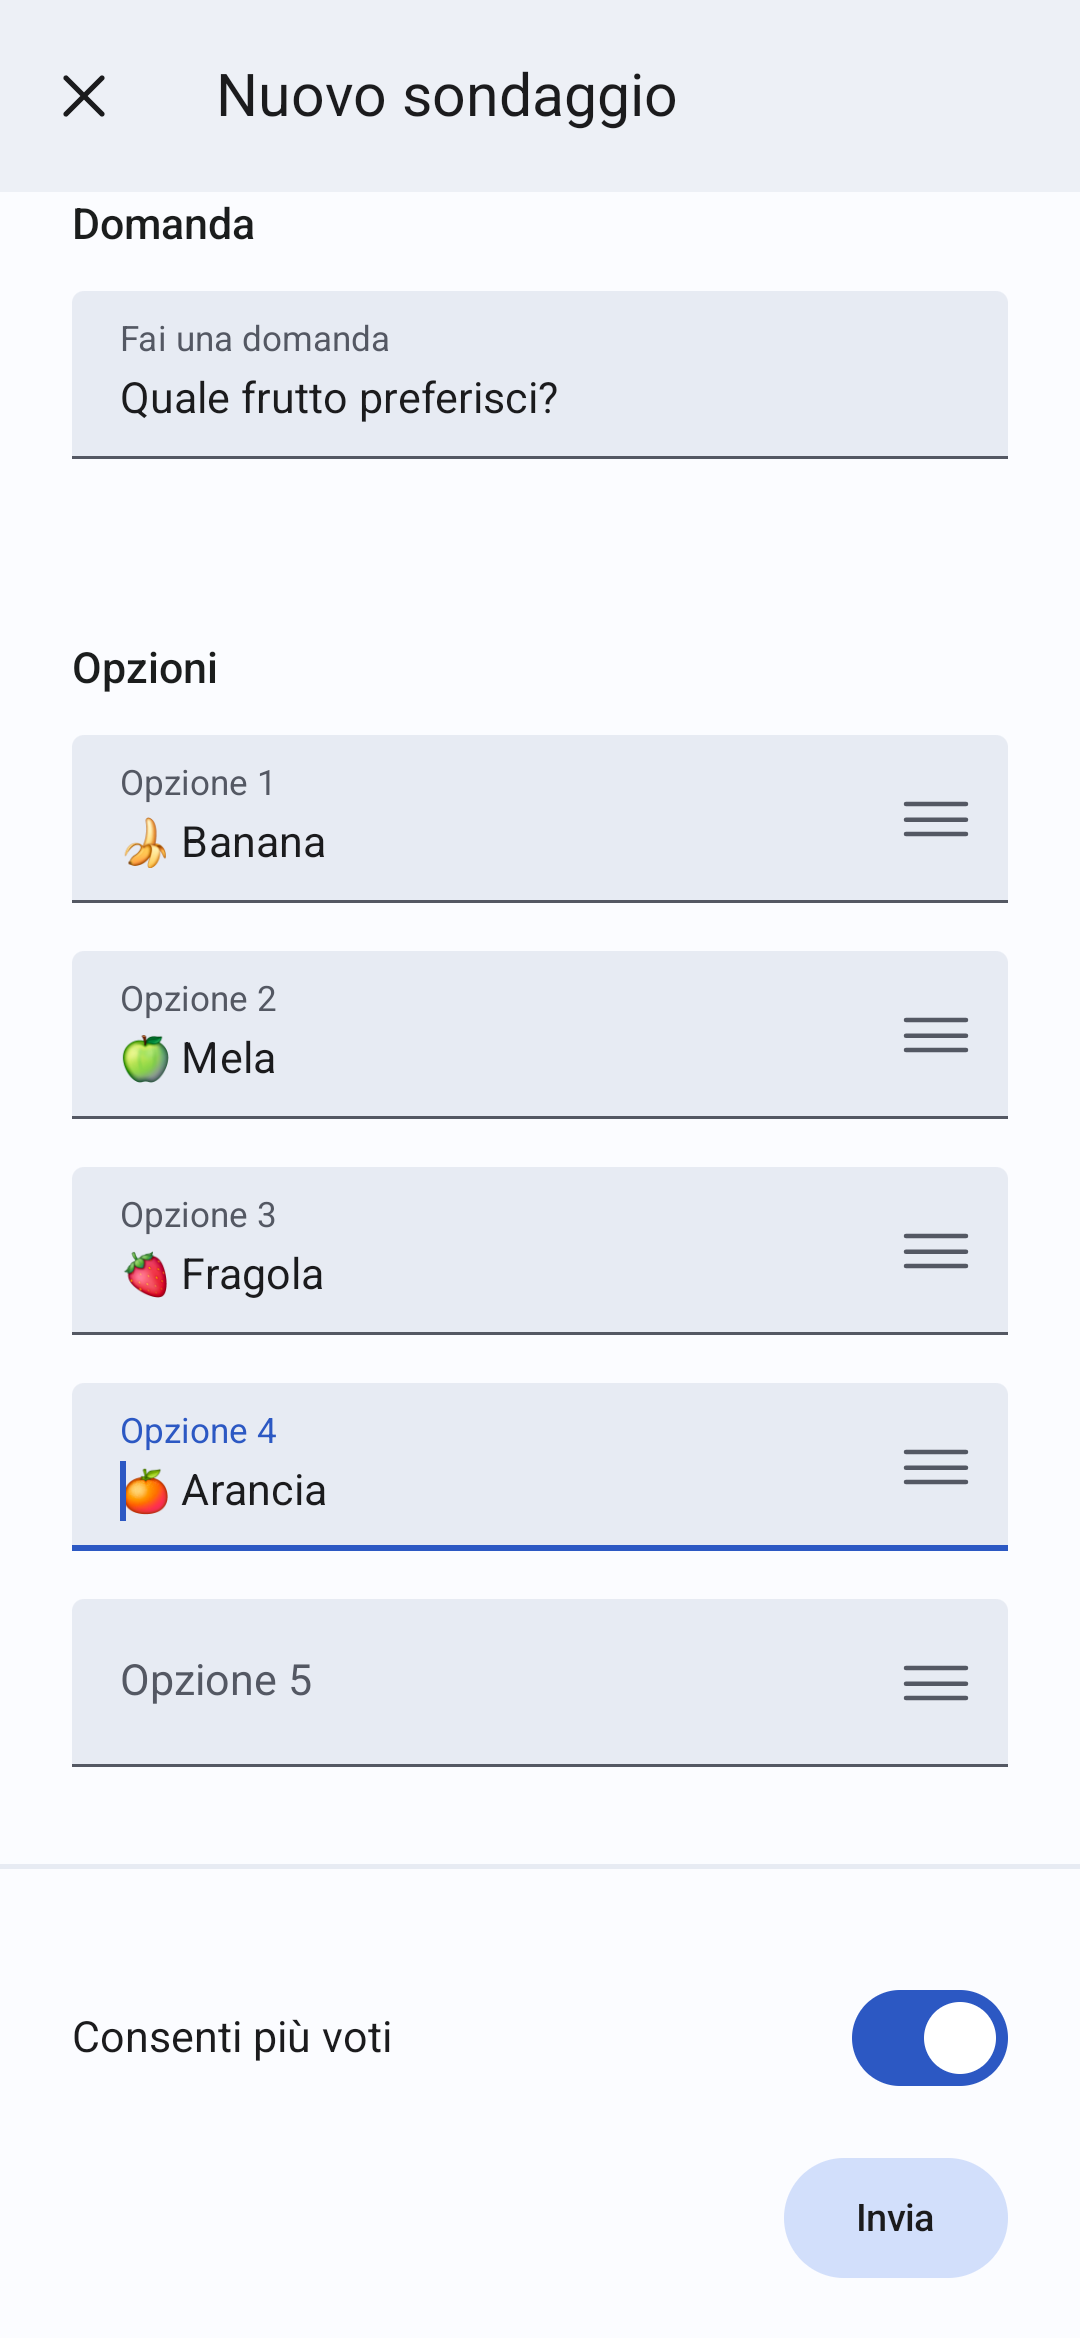The image size is (1080, 2338).
Task: Click the strawberry emoji in option 3
Action: point(146,1275)
